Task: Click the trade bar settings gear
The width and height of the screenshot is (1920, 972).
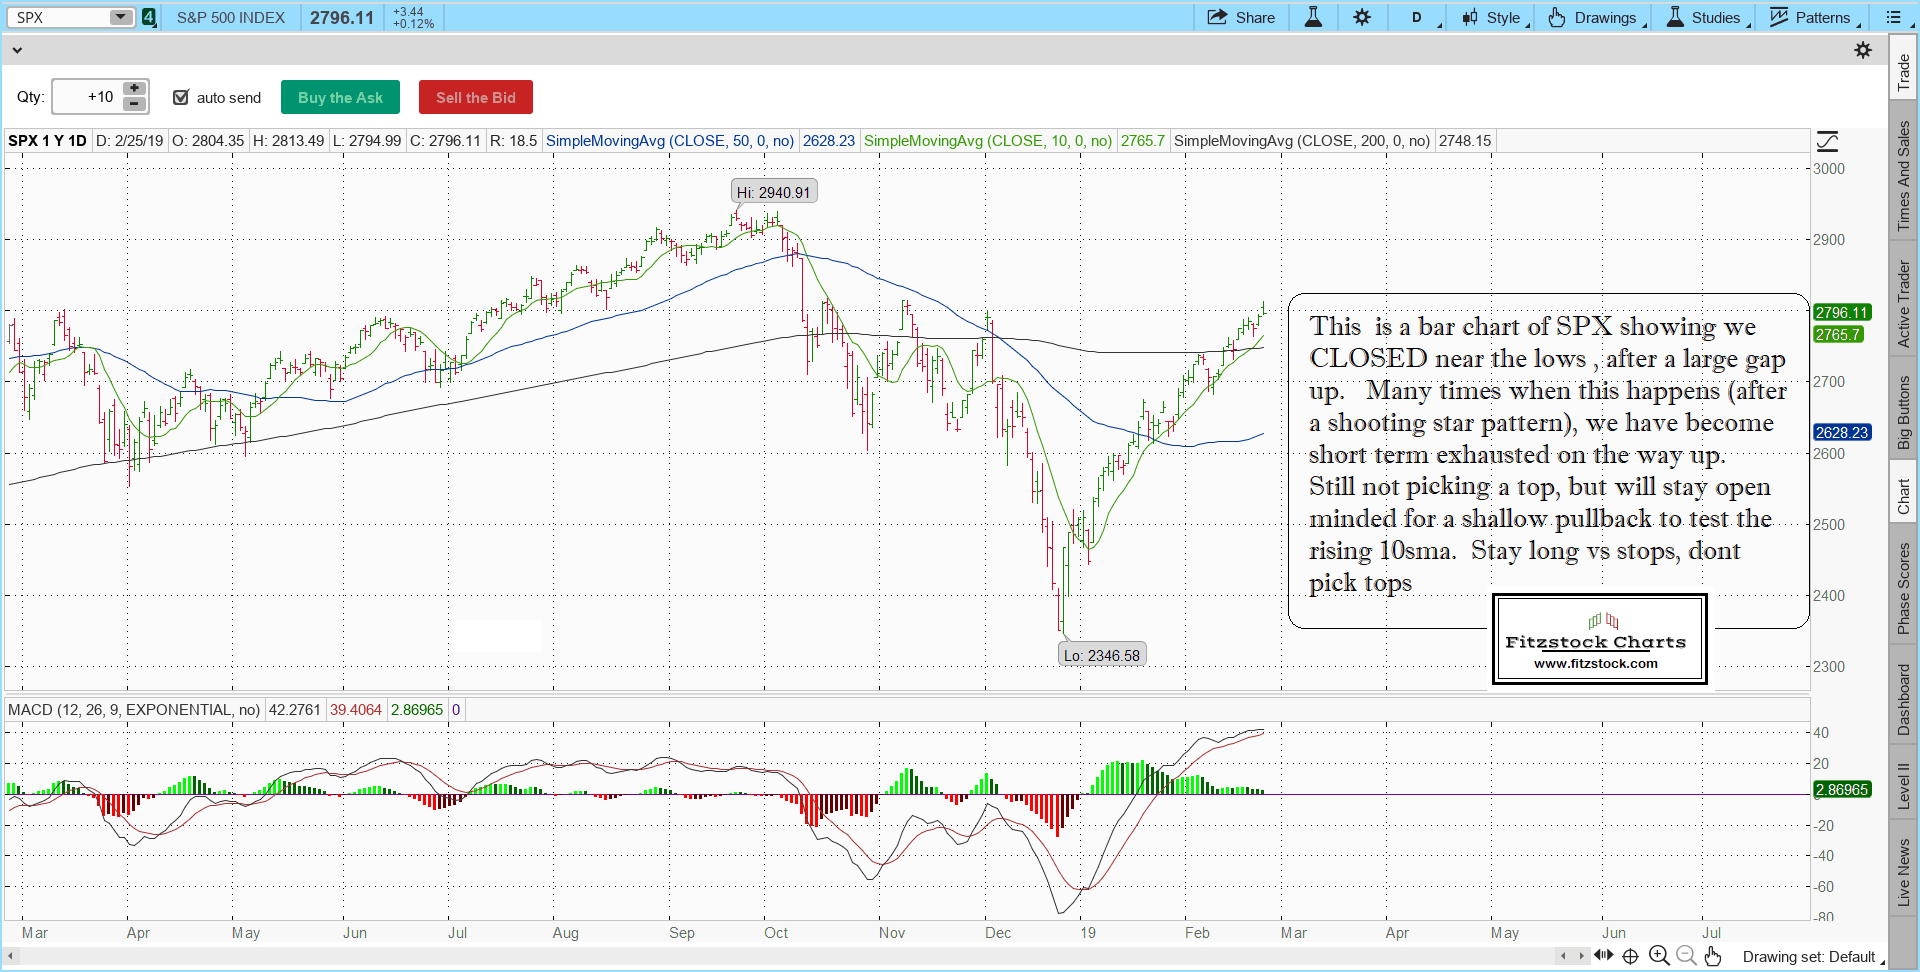Action: [1863, 50]
